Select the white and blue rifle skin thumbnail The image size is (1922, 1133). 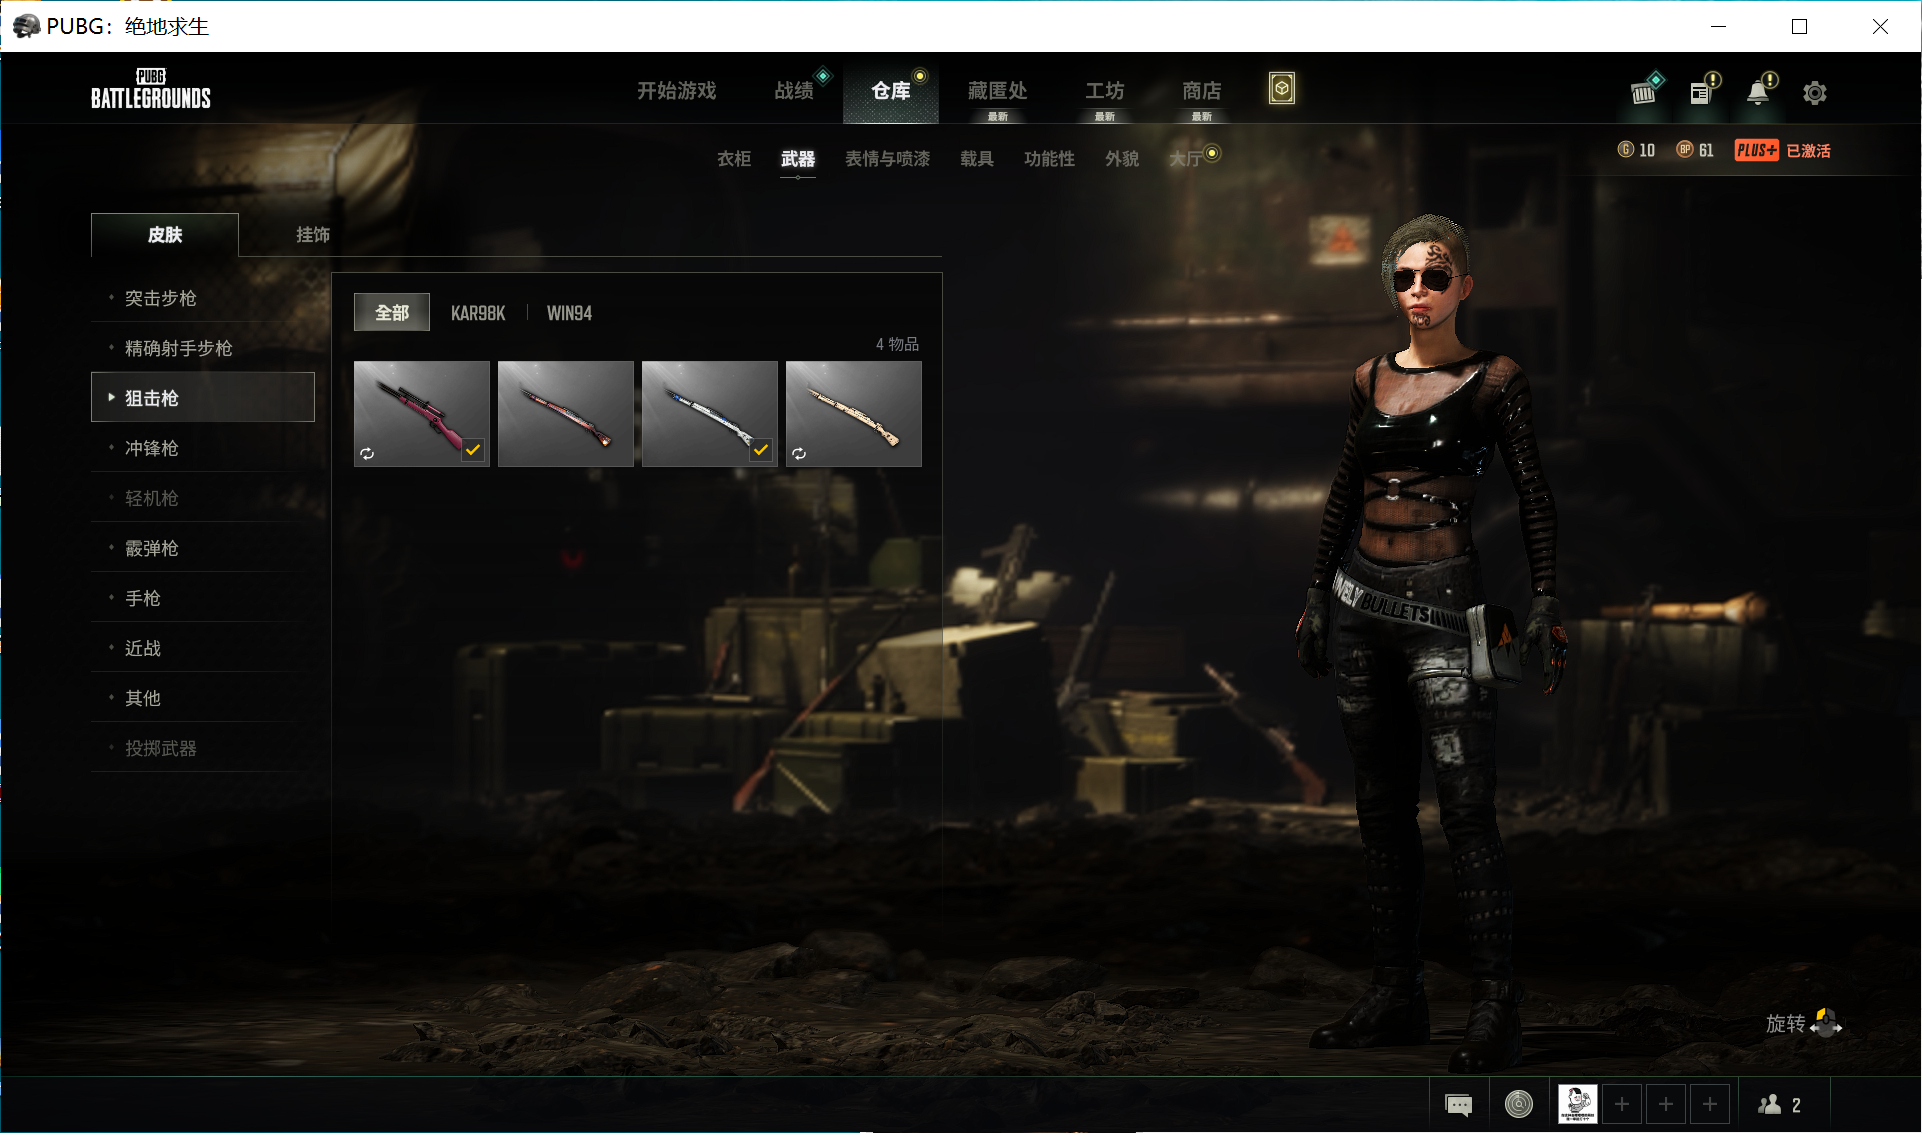coord(710,413)
